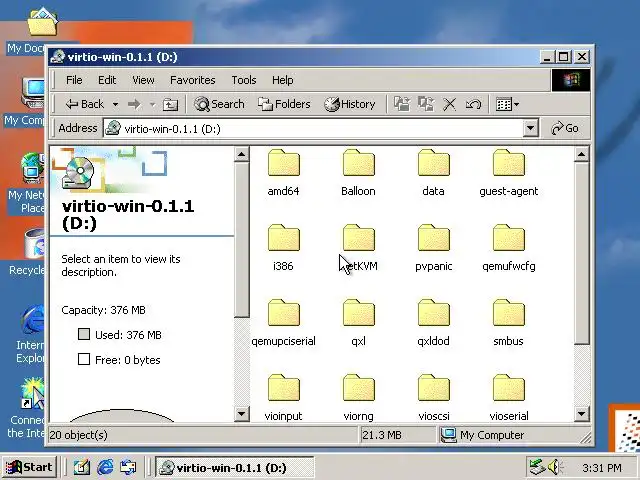Click the Forward arrow icon

coord(134,104)
